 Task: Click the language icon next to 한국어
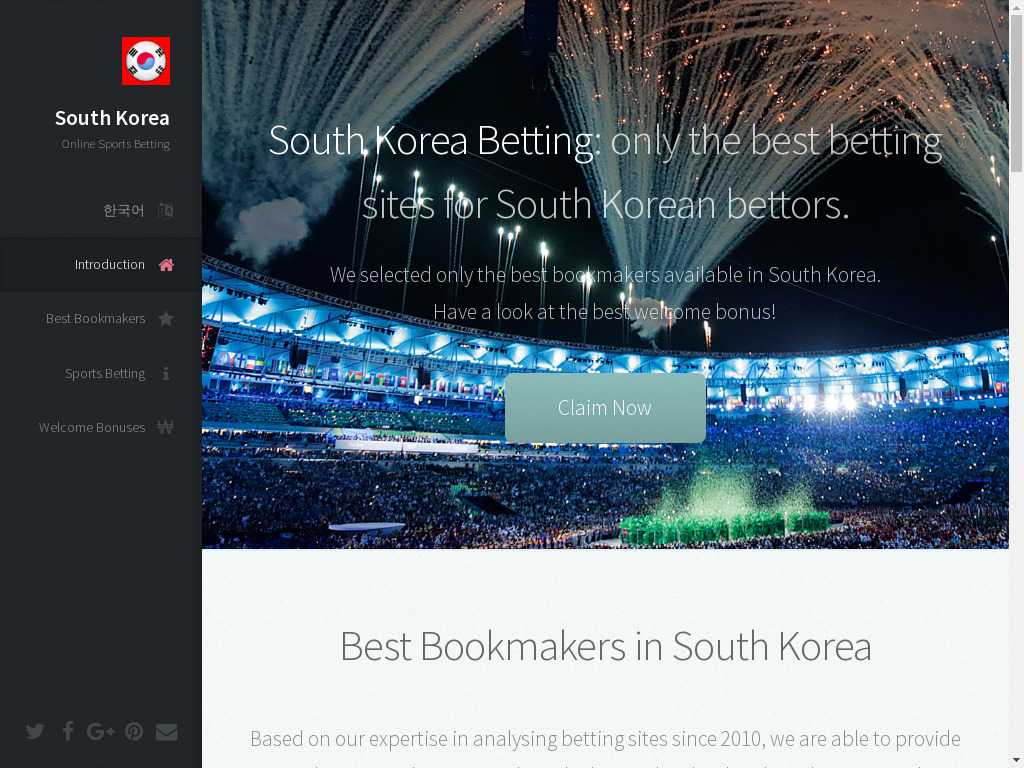[166, 210]
